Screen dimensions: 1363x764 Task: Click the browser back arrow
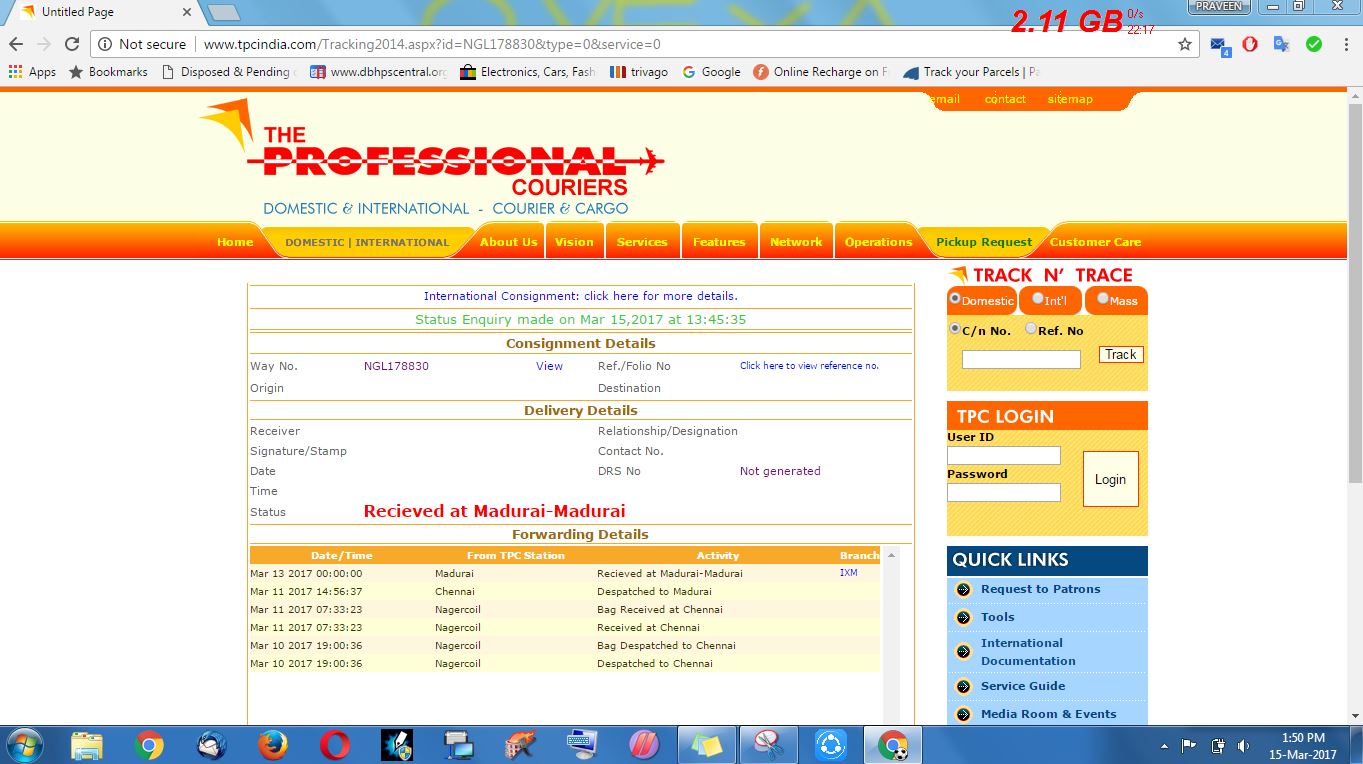(16, 44)
